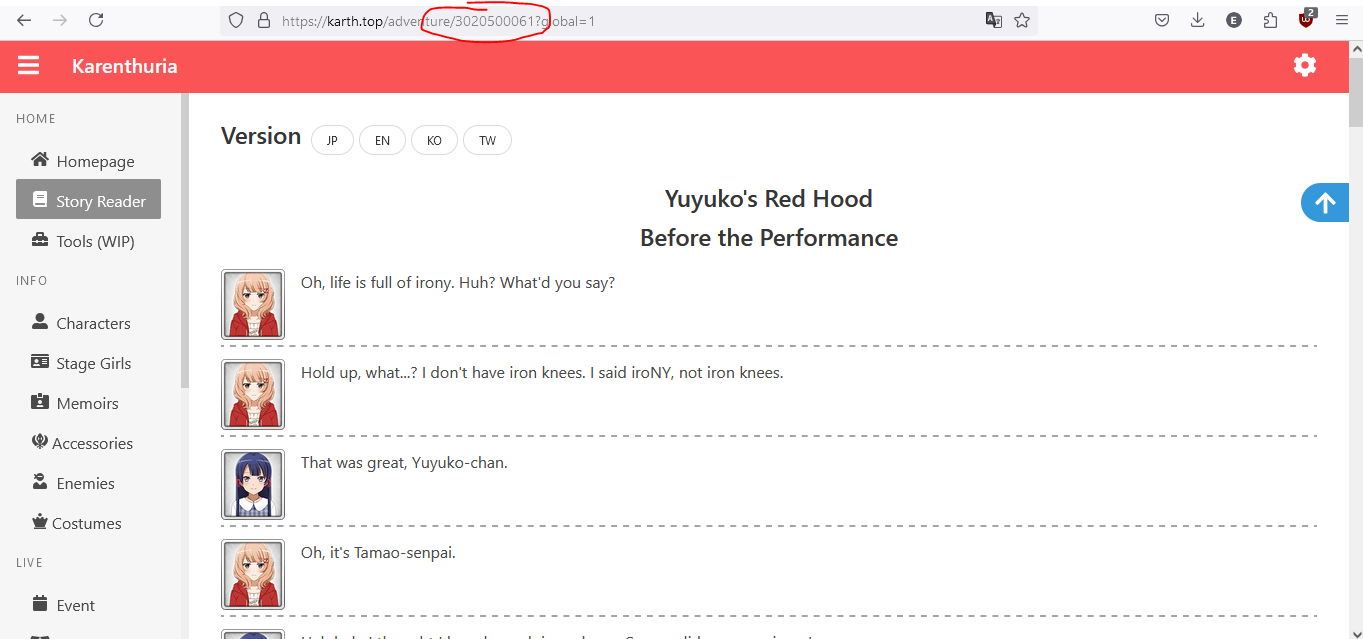Choose the KO language version
1363x639 pixels.
tap(434, 141)
